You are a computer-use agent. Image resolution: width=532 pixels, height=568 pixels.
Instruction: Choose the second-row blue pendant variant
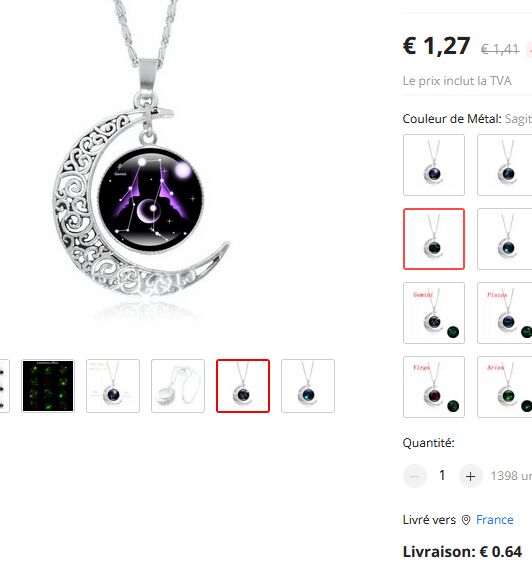(x=504, y=239)
